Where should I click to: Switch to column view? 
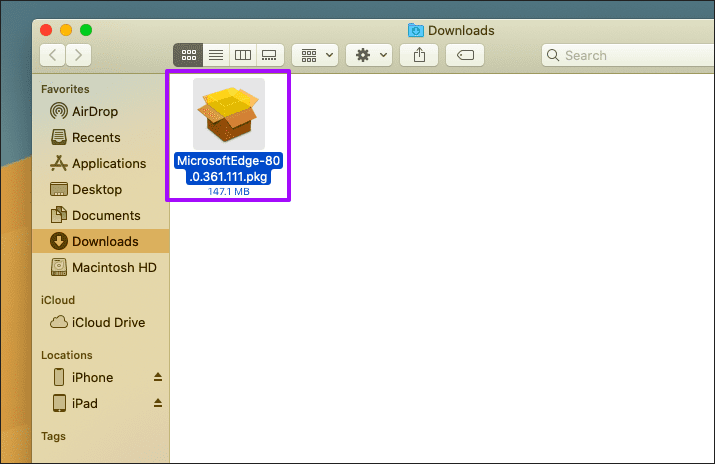click(243, 55)
